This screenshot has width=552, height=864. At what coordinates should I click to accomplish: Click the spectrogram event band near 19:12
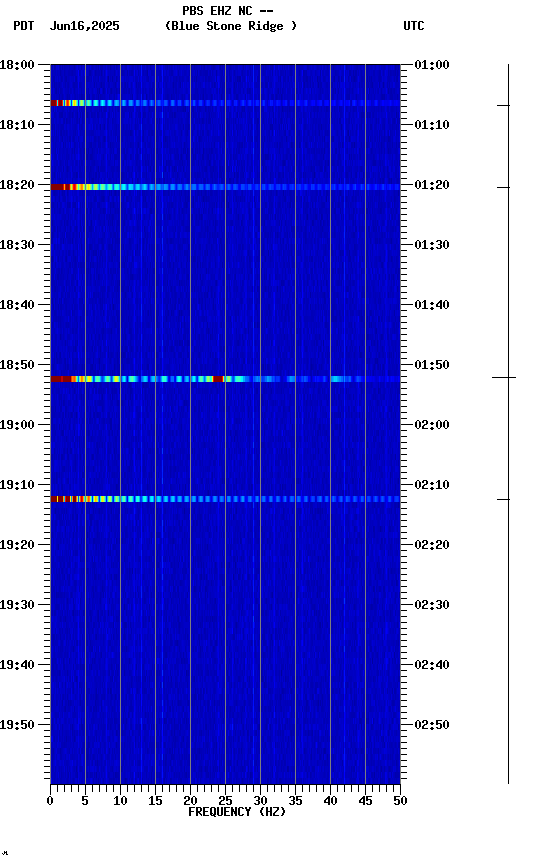click(225, 499)
